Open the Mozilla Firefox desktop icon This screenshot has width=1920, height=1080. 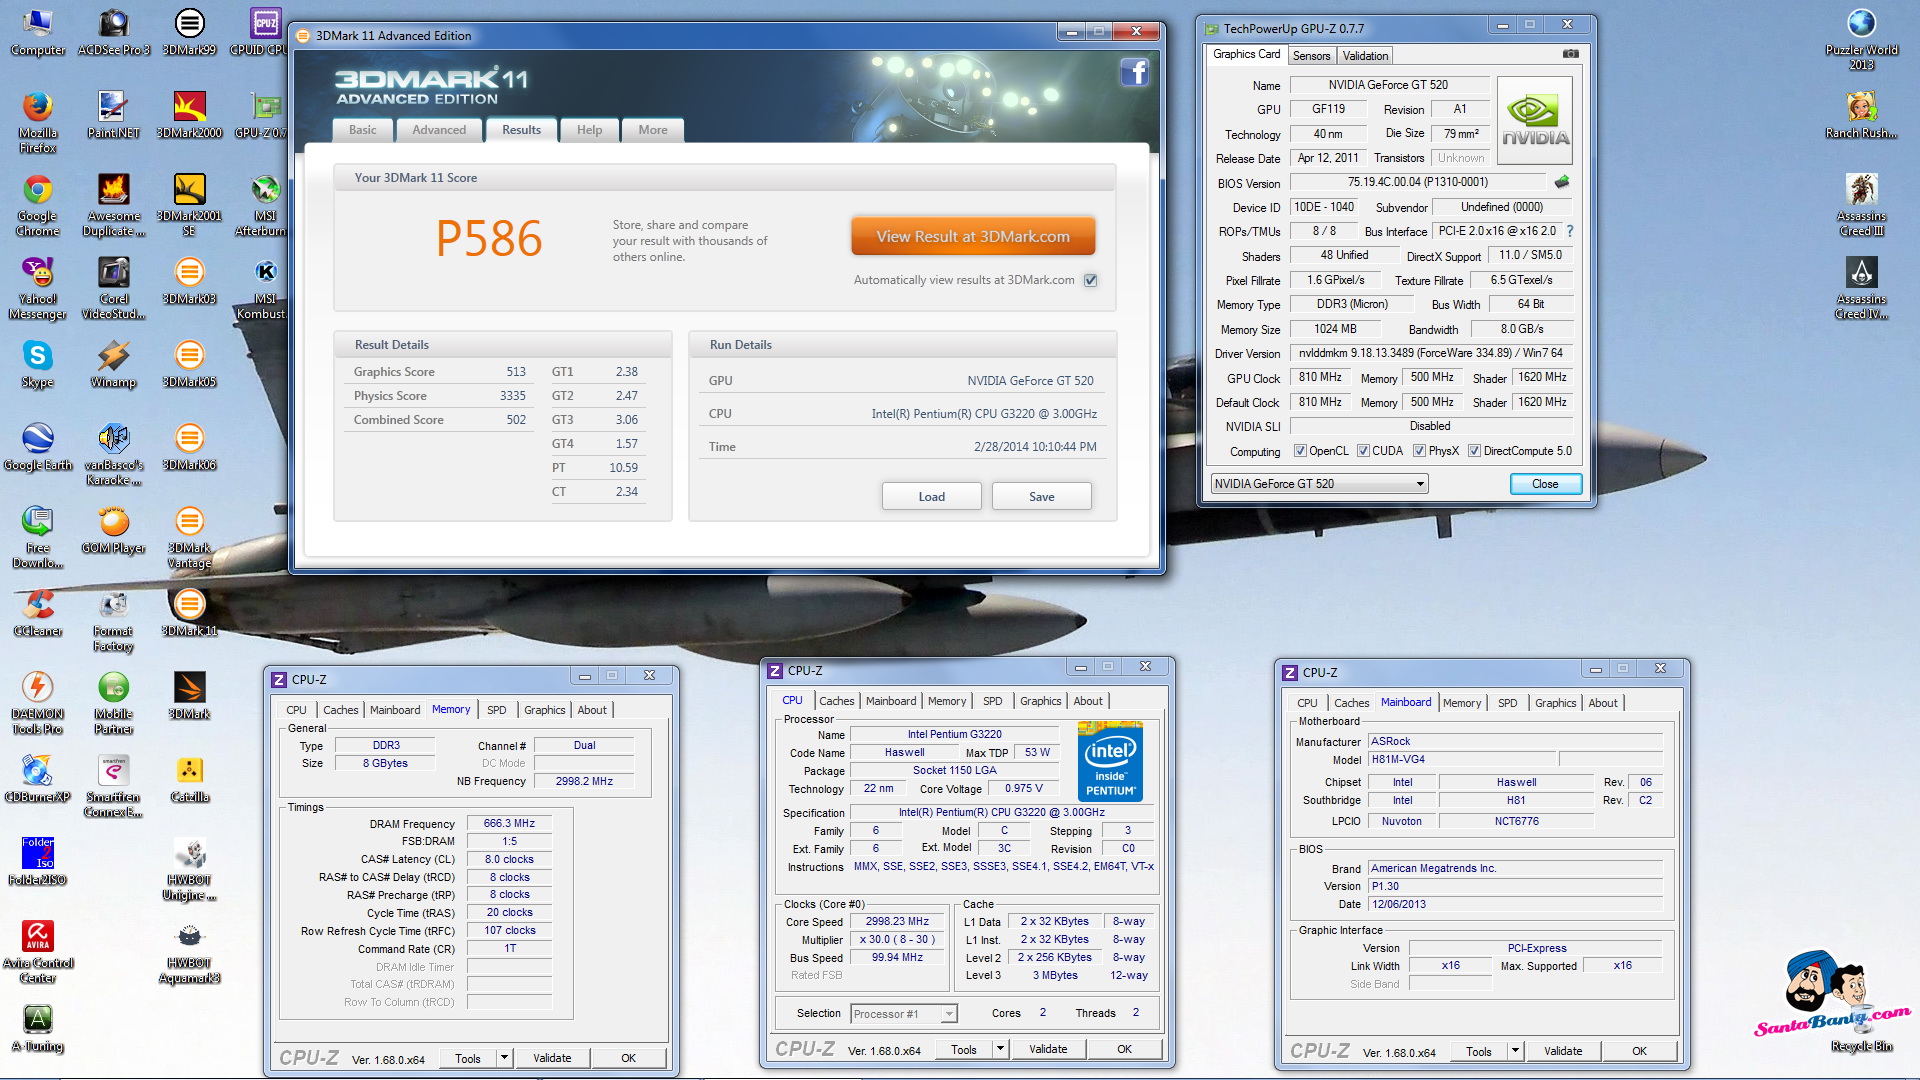point(38,122)
